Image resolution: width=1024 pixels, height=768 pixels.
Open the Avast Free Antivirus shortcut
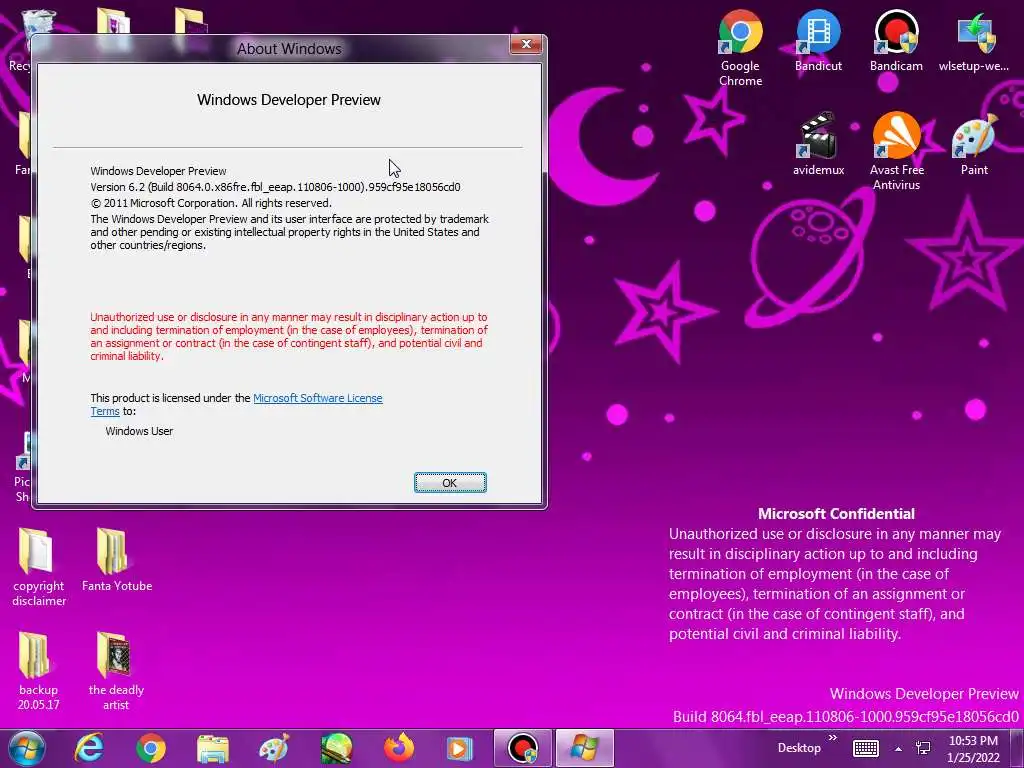(x=896, y=152)
